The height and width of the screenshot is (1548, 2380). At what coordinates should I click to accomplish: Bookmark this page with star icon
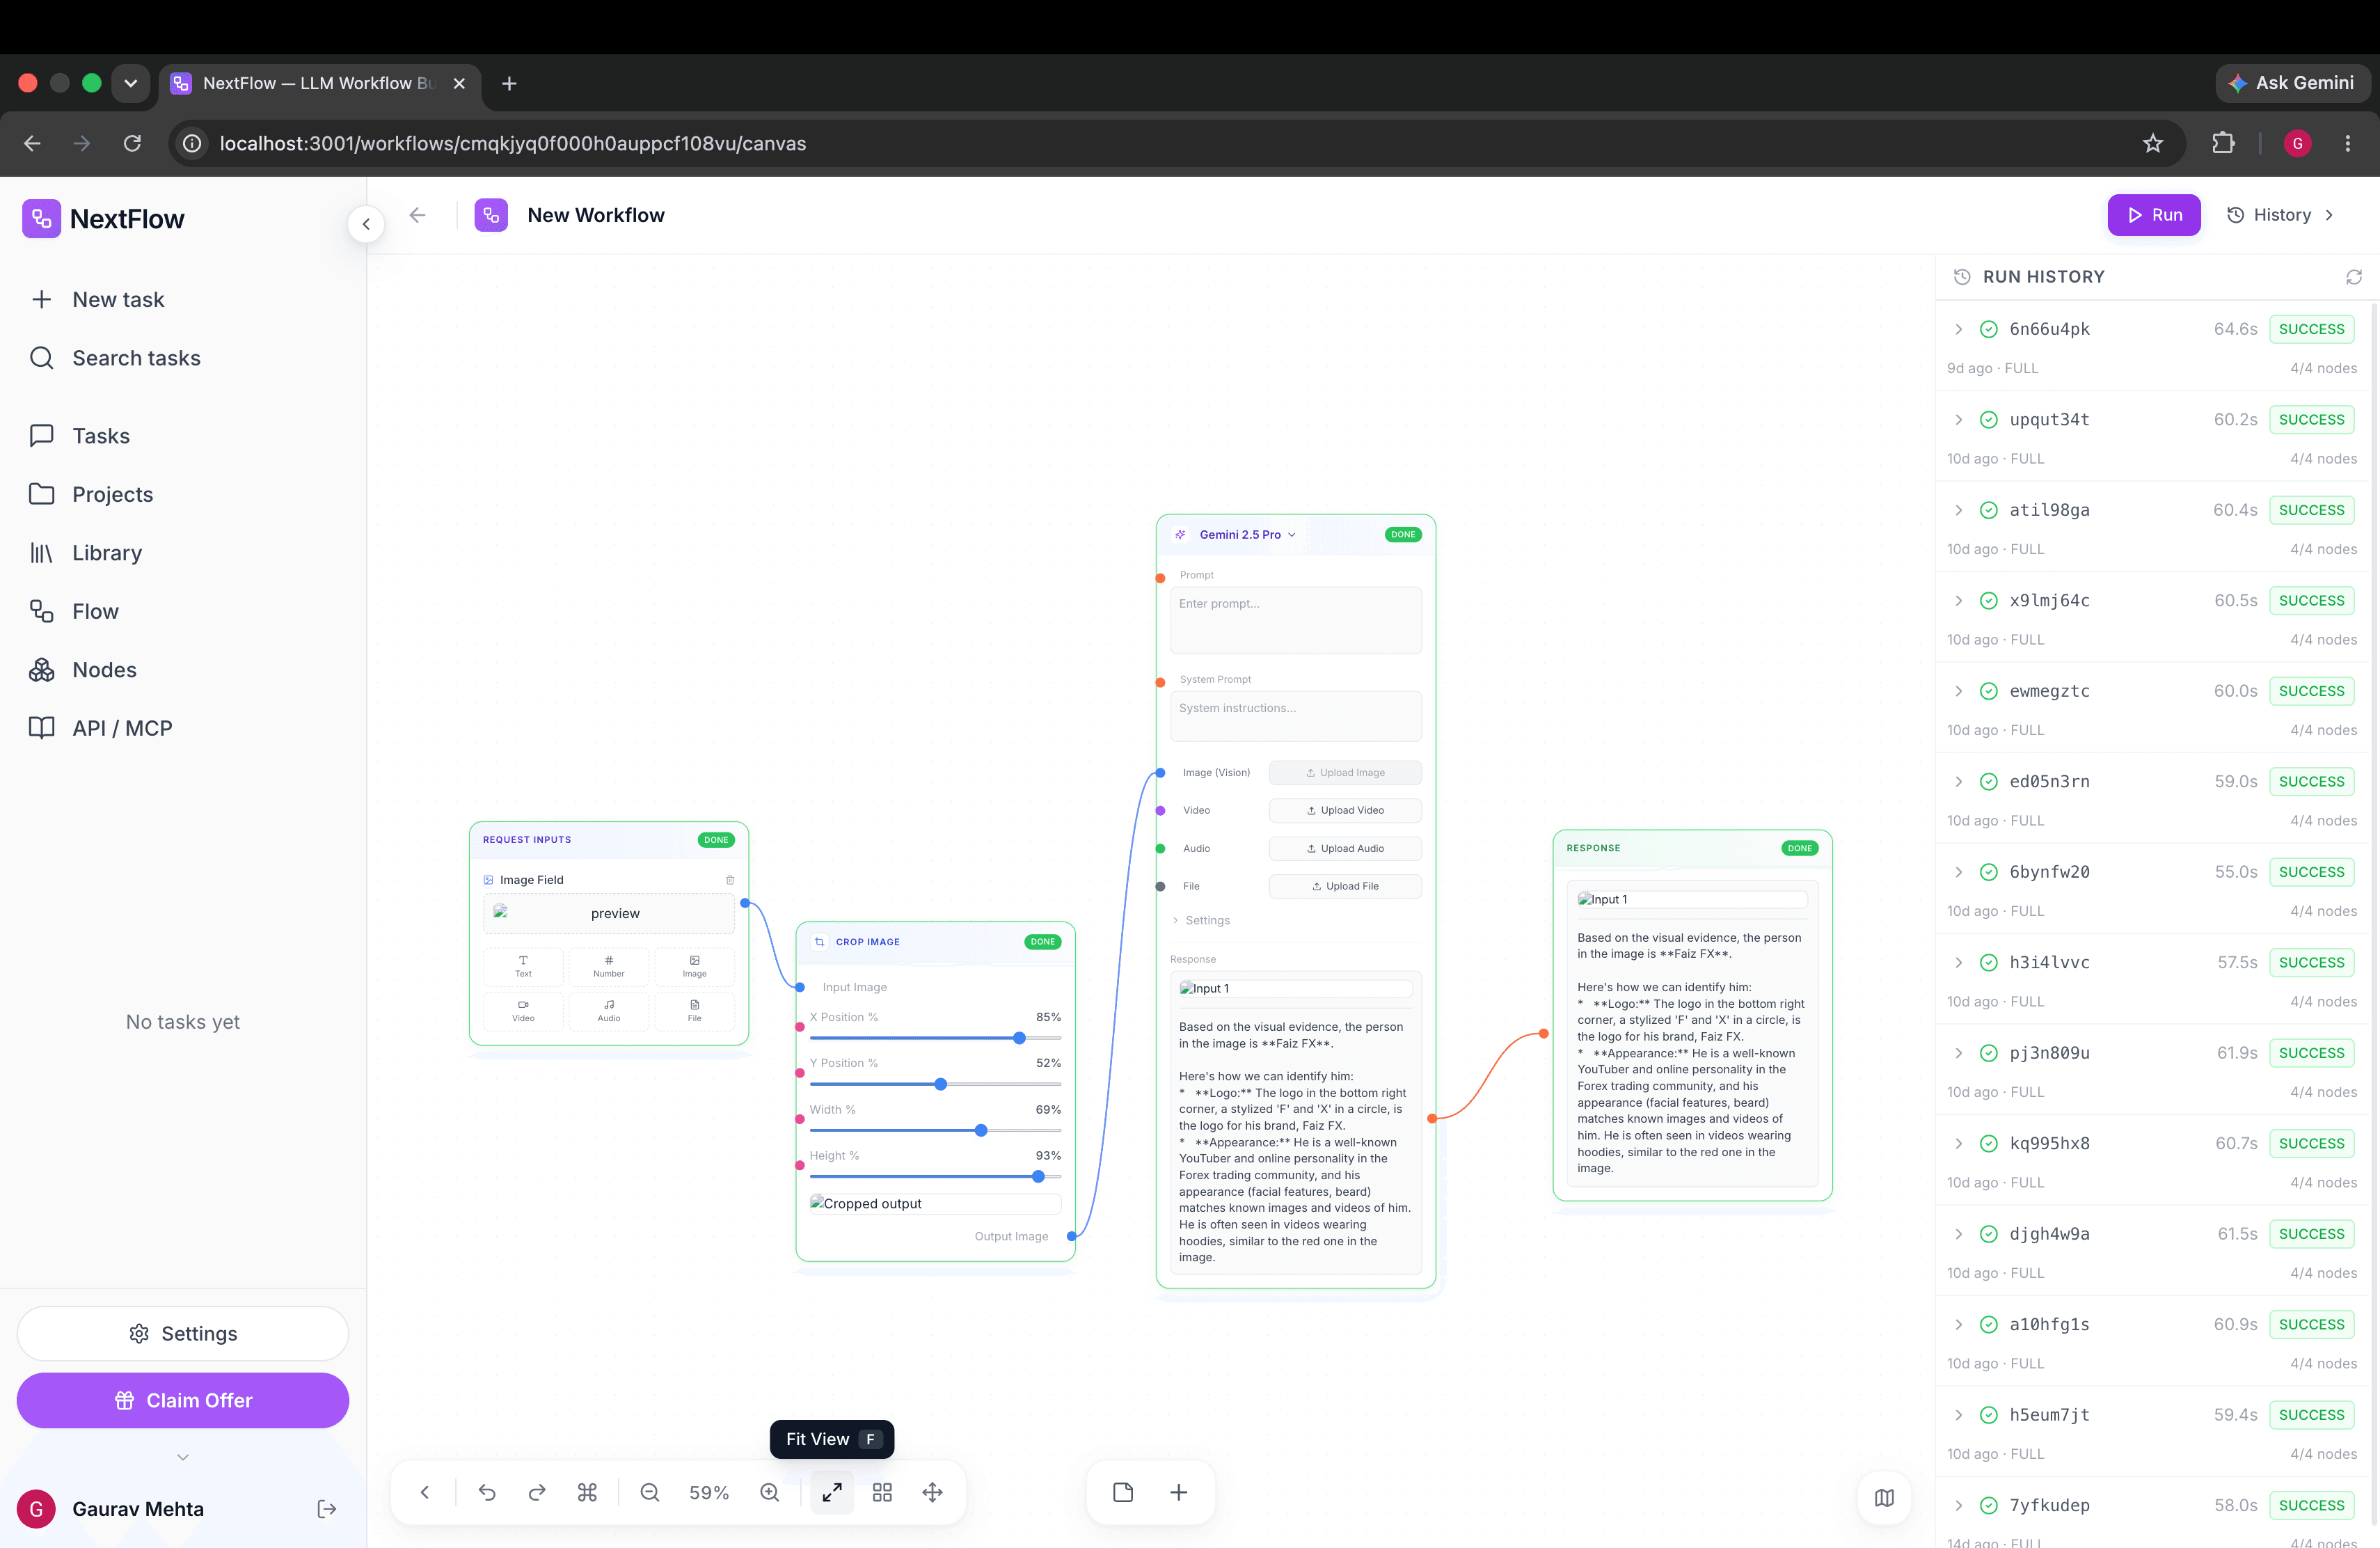click(x=2153, y=143)
